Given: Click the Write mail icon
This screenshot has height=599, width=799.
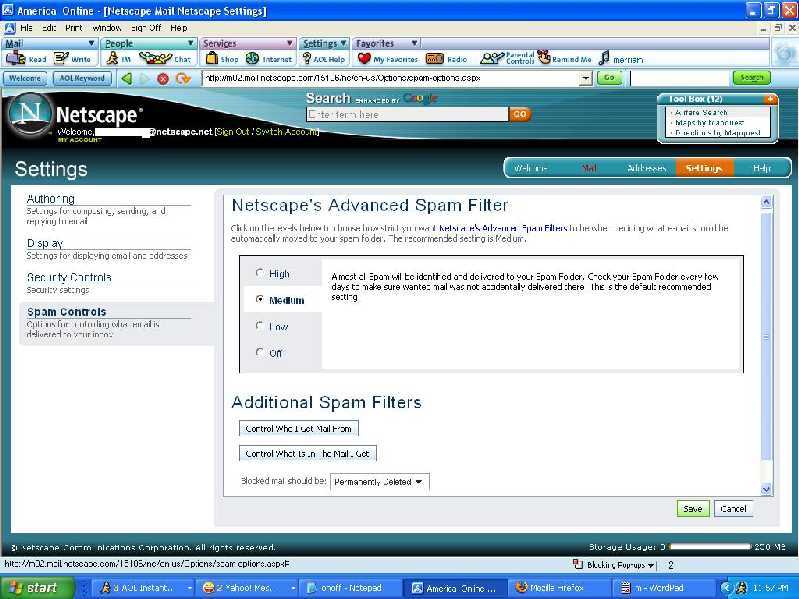Looking at the screenshot, I should [x=61, y=58].
